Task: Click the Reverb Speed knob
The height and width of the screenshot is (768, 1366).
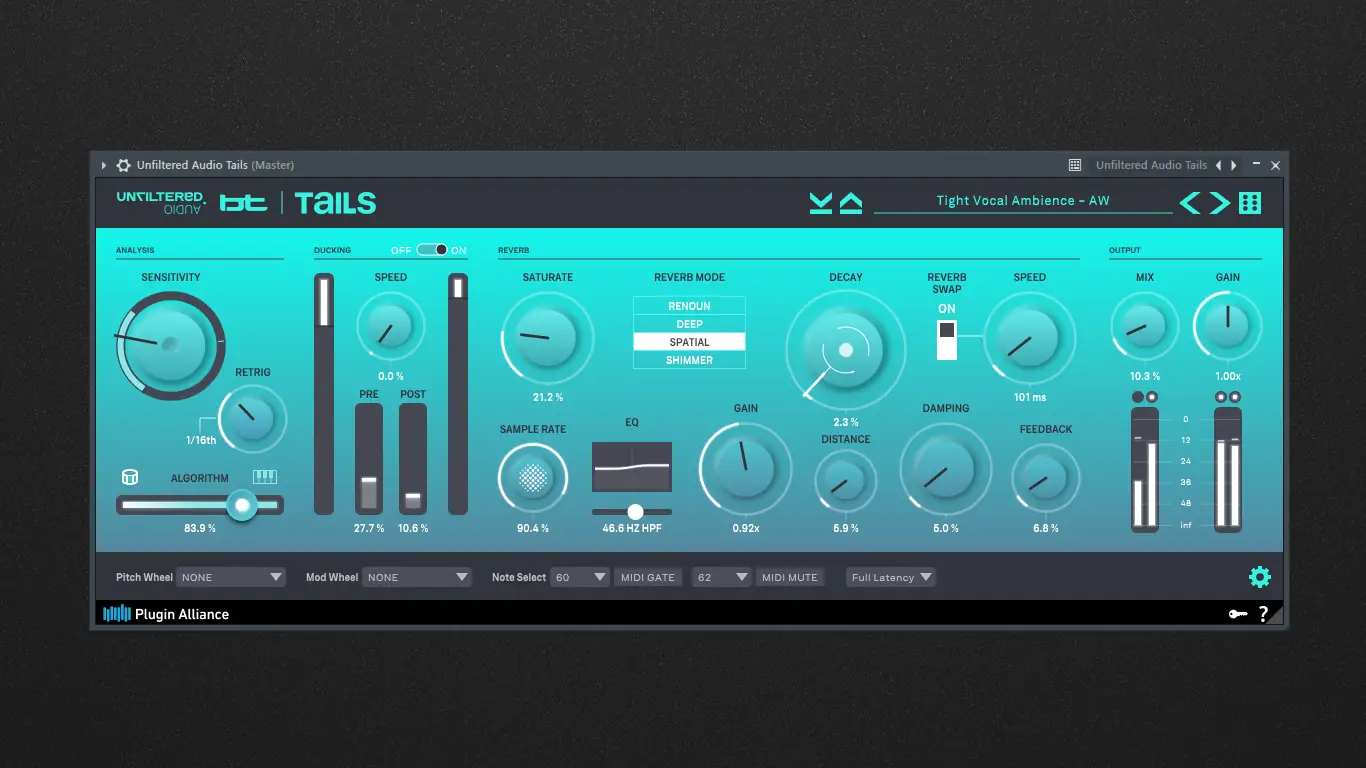Action: tap(1030, 338)
